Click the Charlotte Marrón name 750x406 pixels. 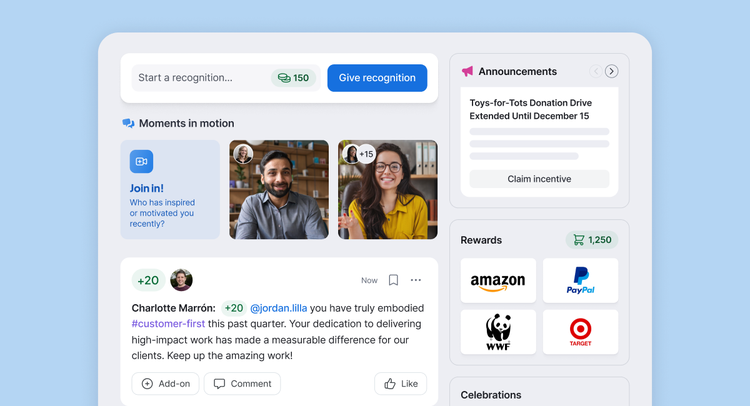174,308
